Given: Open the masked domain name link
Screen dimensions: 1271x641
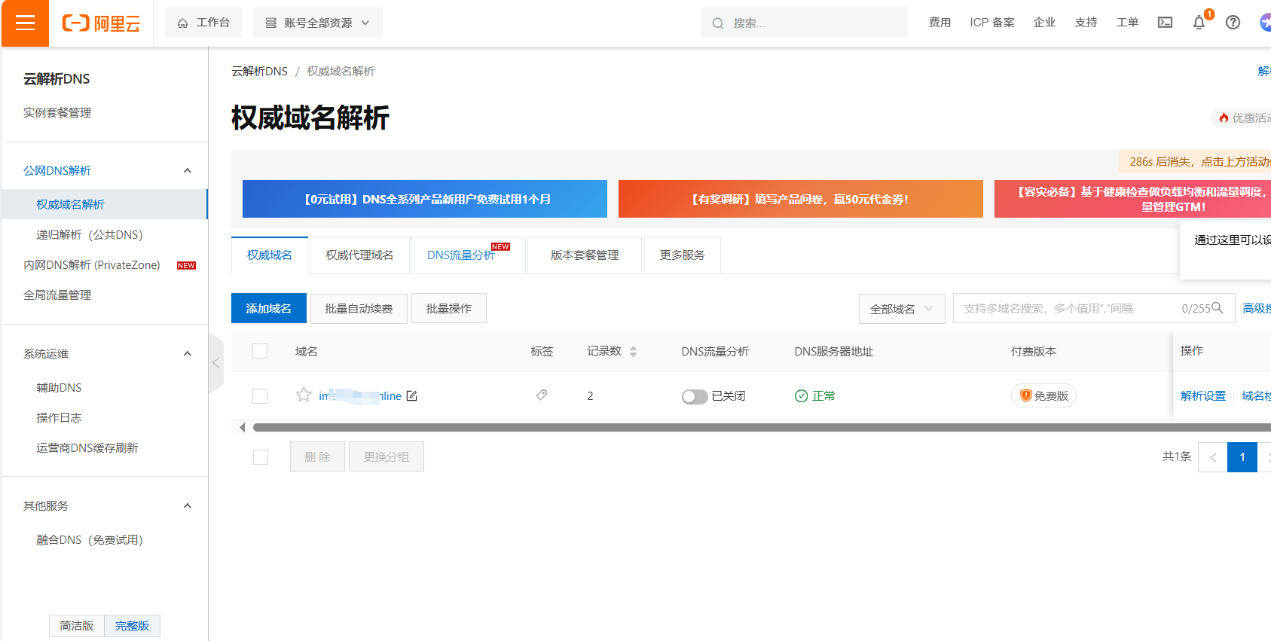Looking at the screenshot, I should coord(360,396).
